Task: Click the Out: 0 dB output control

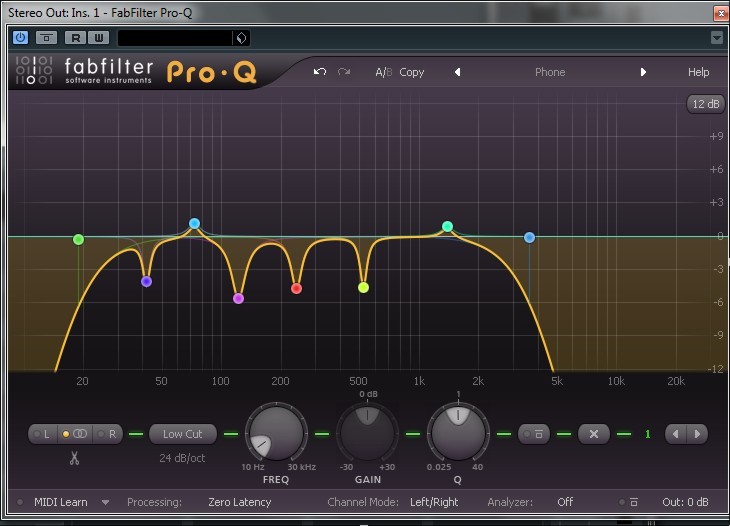Action: pos(685,502)
